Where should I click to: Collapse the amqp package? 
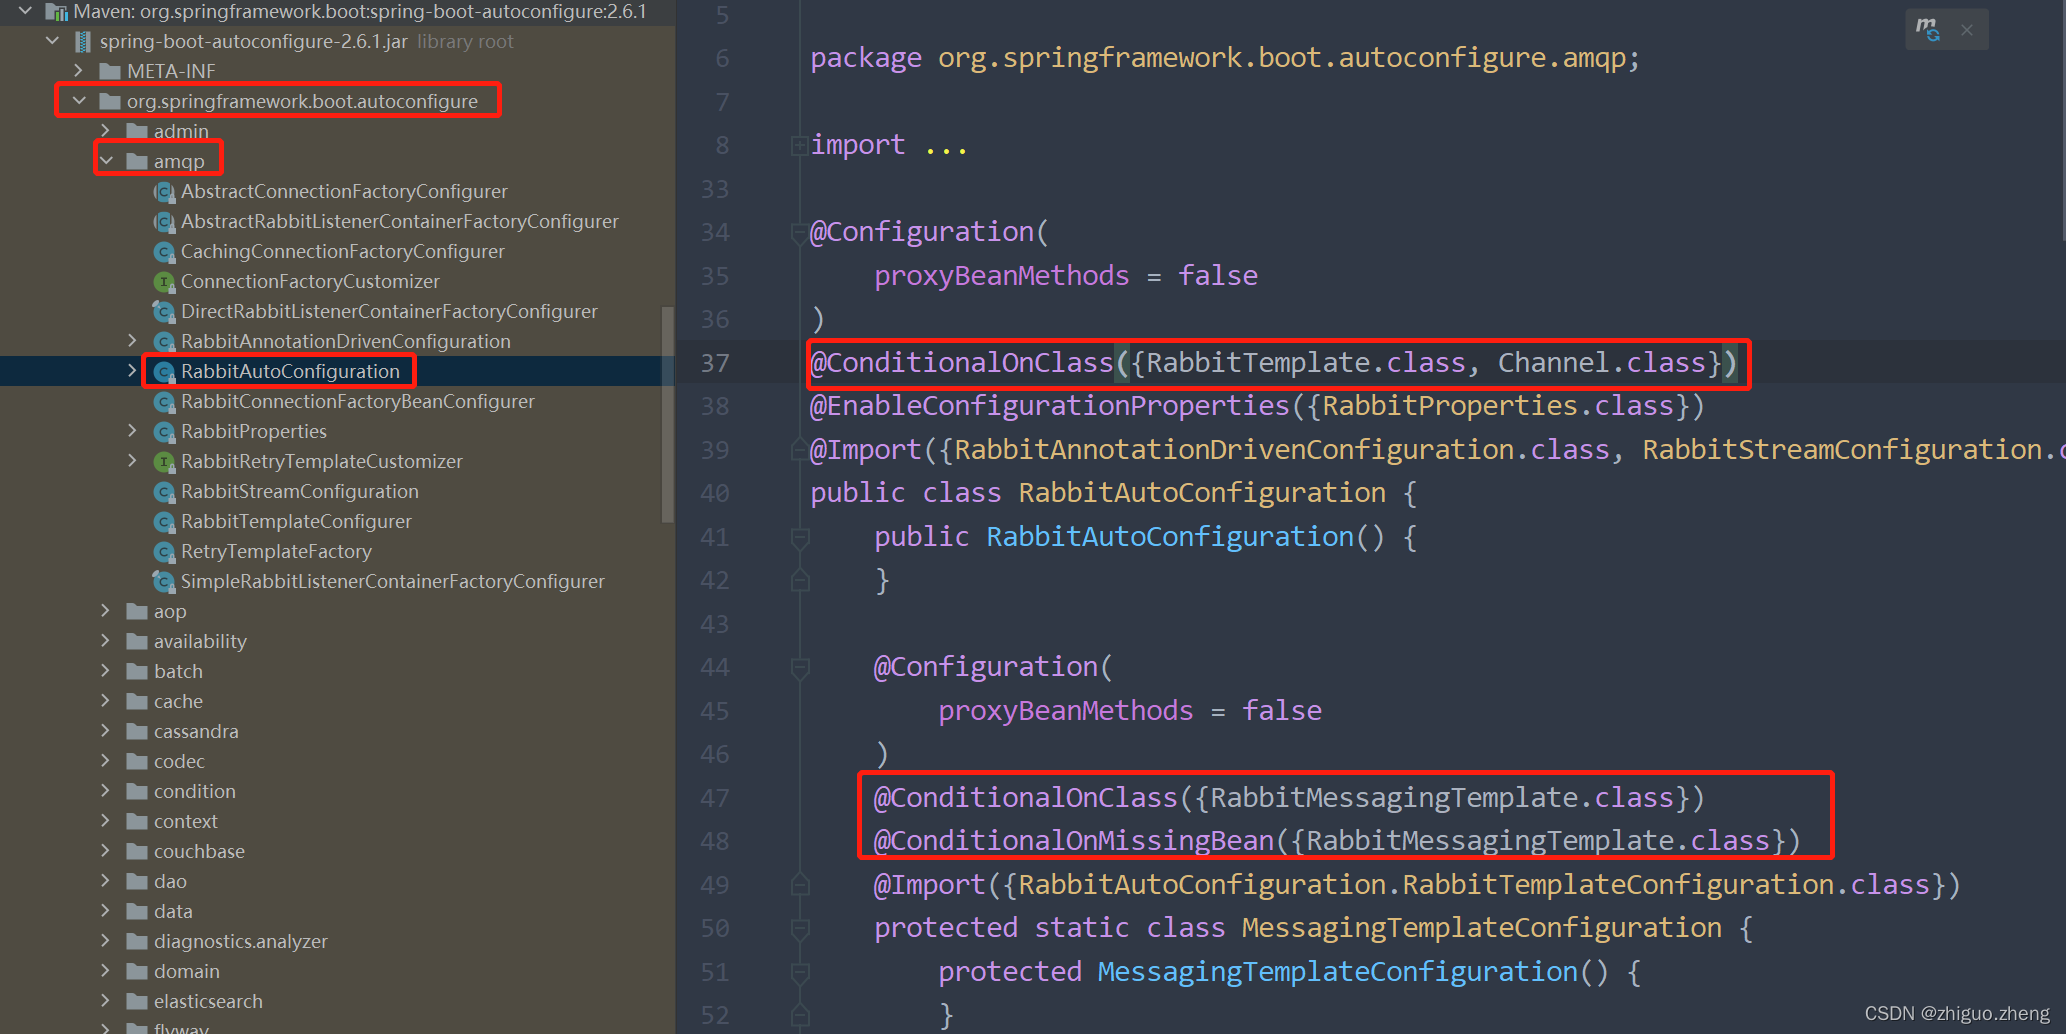[106, 161]
